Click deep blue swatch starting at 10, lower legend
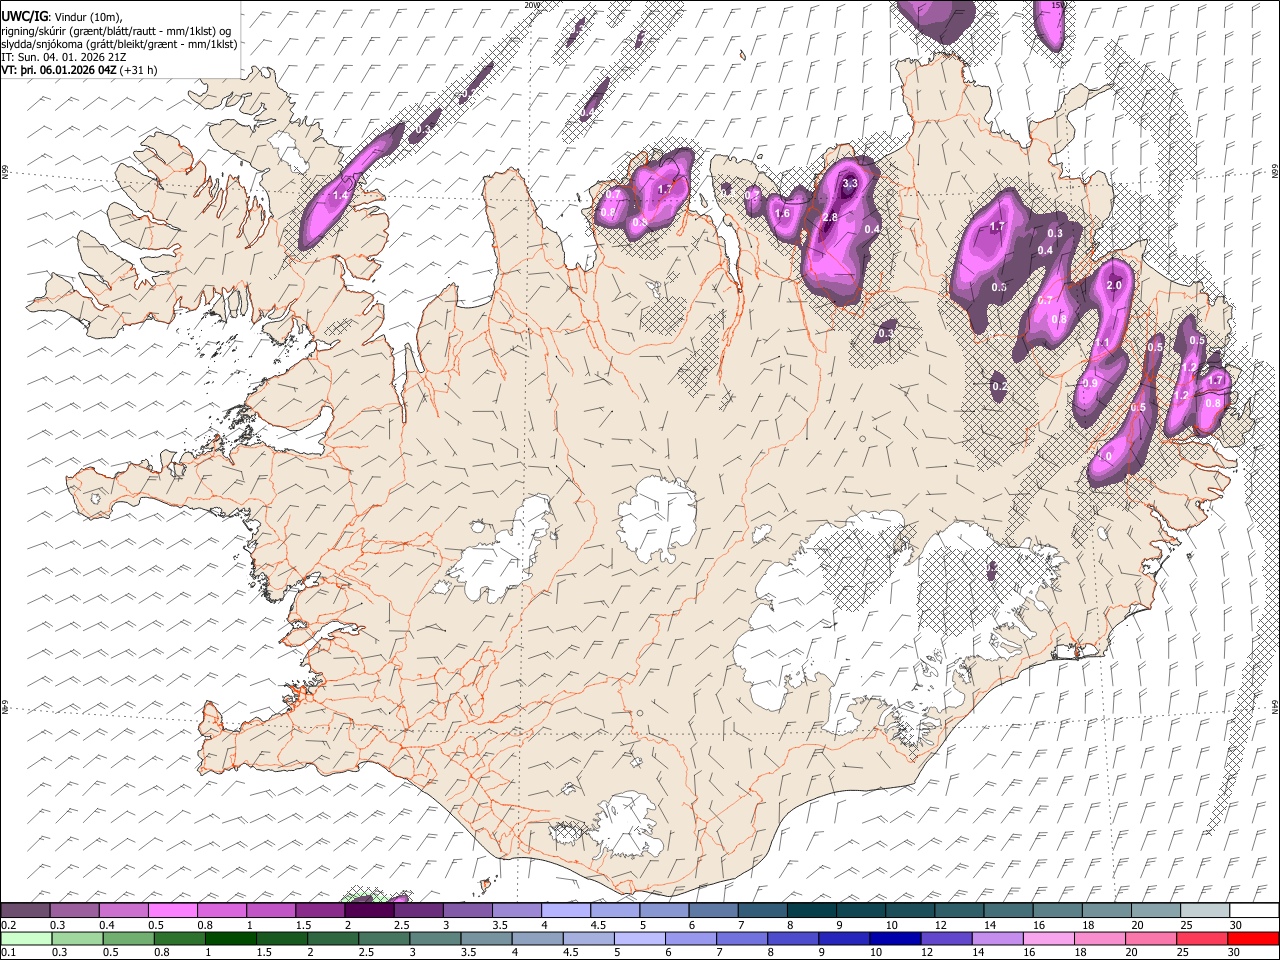Image resolution: width=1280 pixels, height=960 pixels. point(895,939)
